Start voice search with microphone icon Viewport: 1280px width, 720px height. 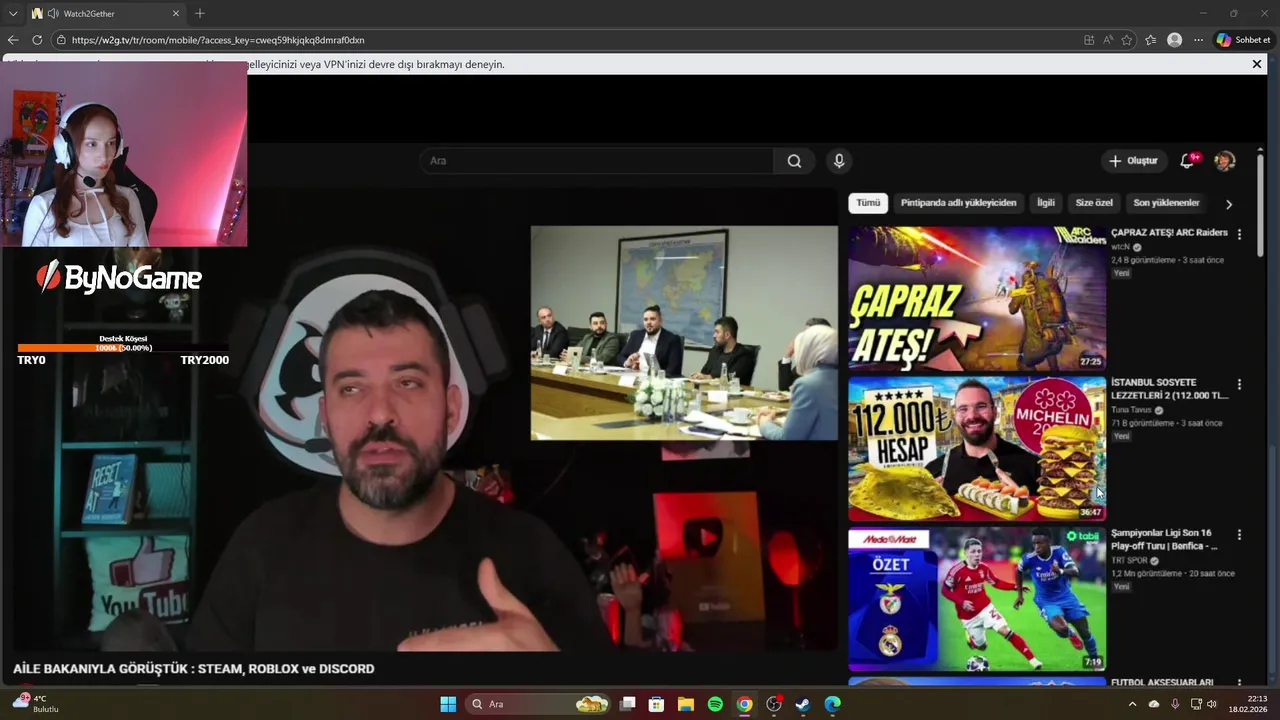pyautogui.click(x=839, y=161)
